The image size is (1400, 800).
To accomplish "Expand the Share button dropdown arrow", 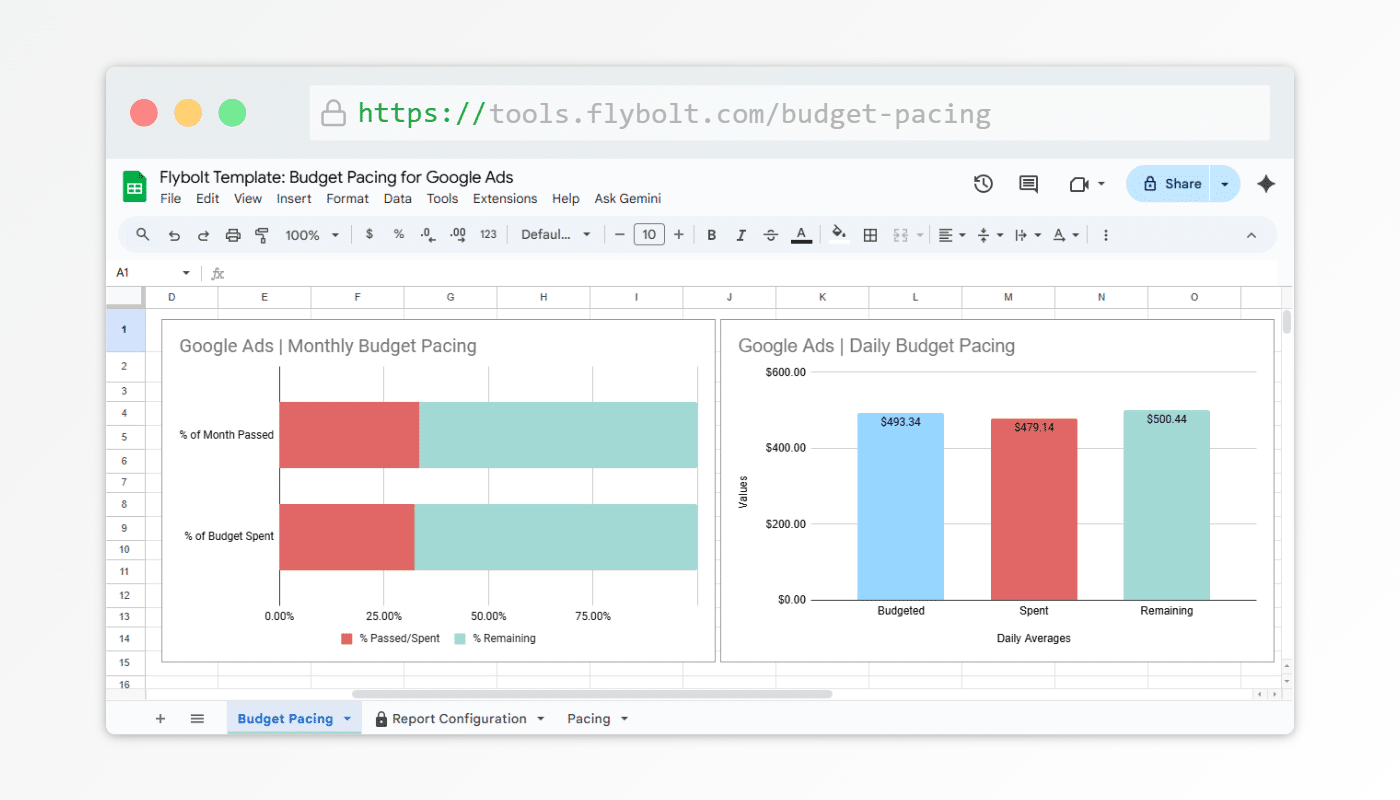I will pos(1225,184).
